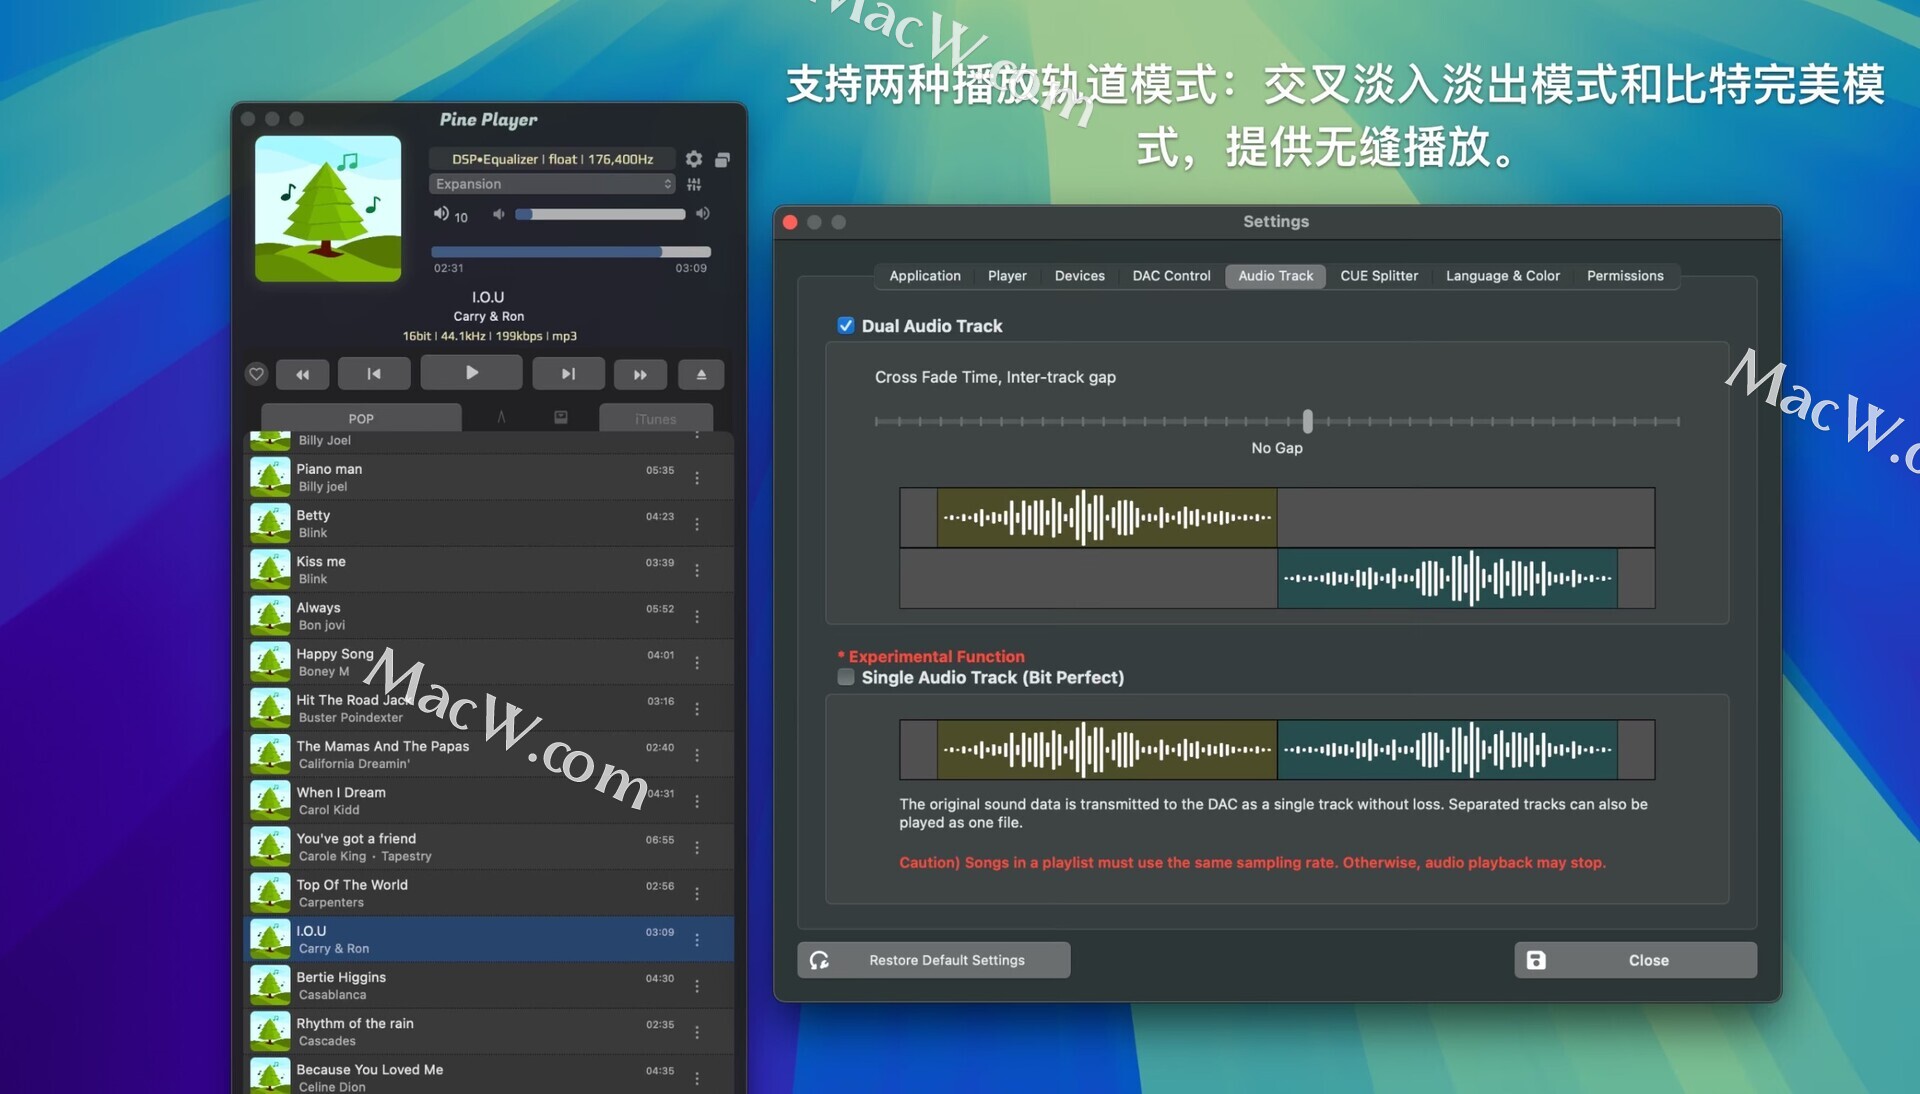
Task: Switch to the DAC Control tab
Action: pyautogui.click(x=1171, y=276)
